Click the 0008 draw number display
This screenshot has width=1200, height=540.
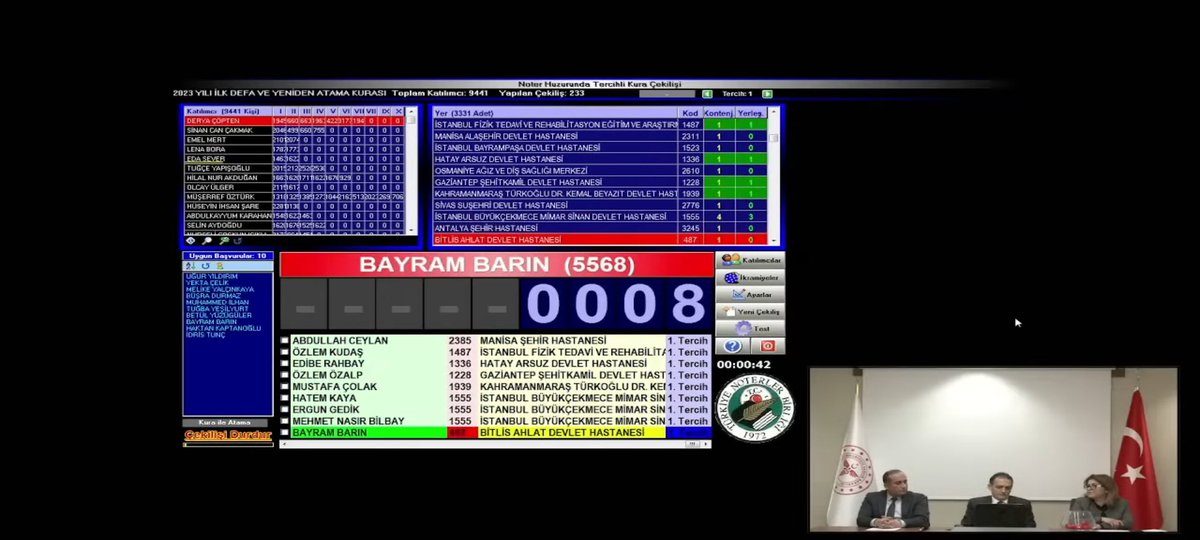tap(615, 303)
